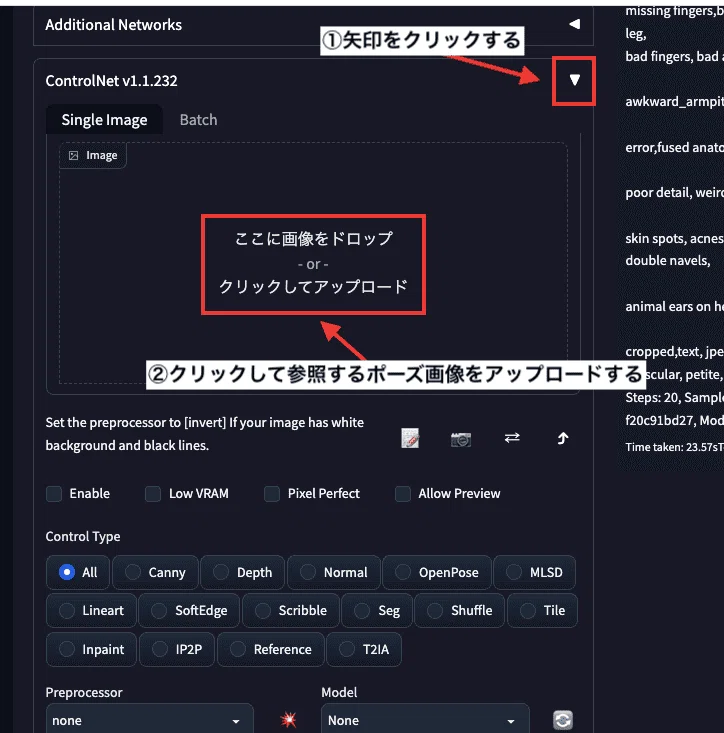Switch to the Batch tab
724x733 pixels.
(x=198, y=120)
